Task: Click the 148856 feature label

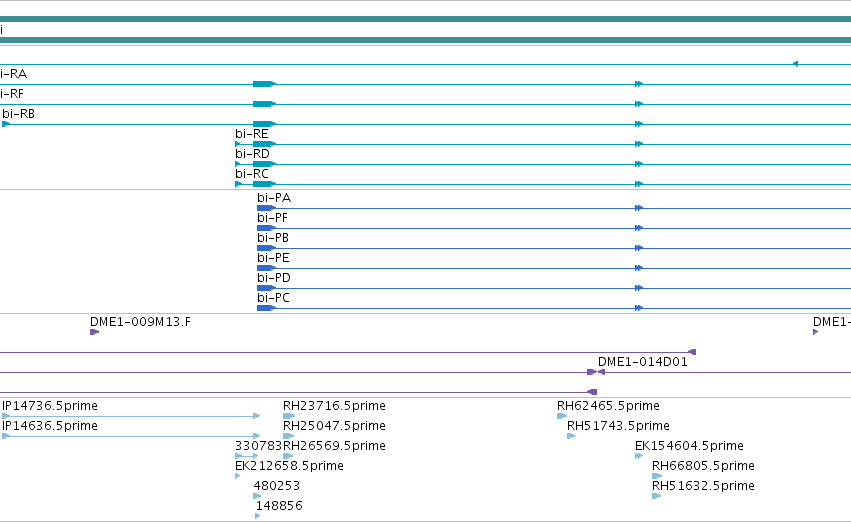Action: click(x=279, y=506)
